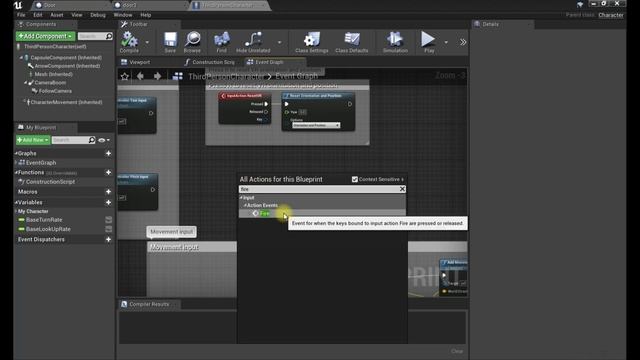This screenshot has width=640, height=360.
Task: Collapse Action Events subcategory
Action: (245, 205)
